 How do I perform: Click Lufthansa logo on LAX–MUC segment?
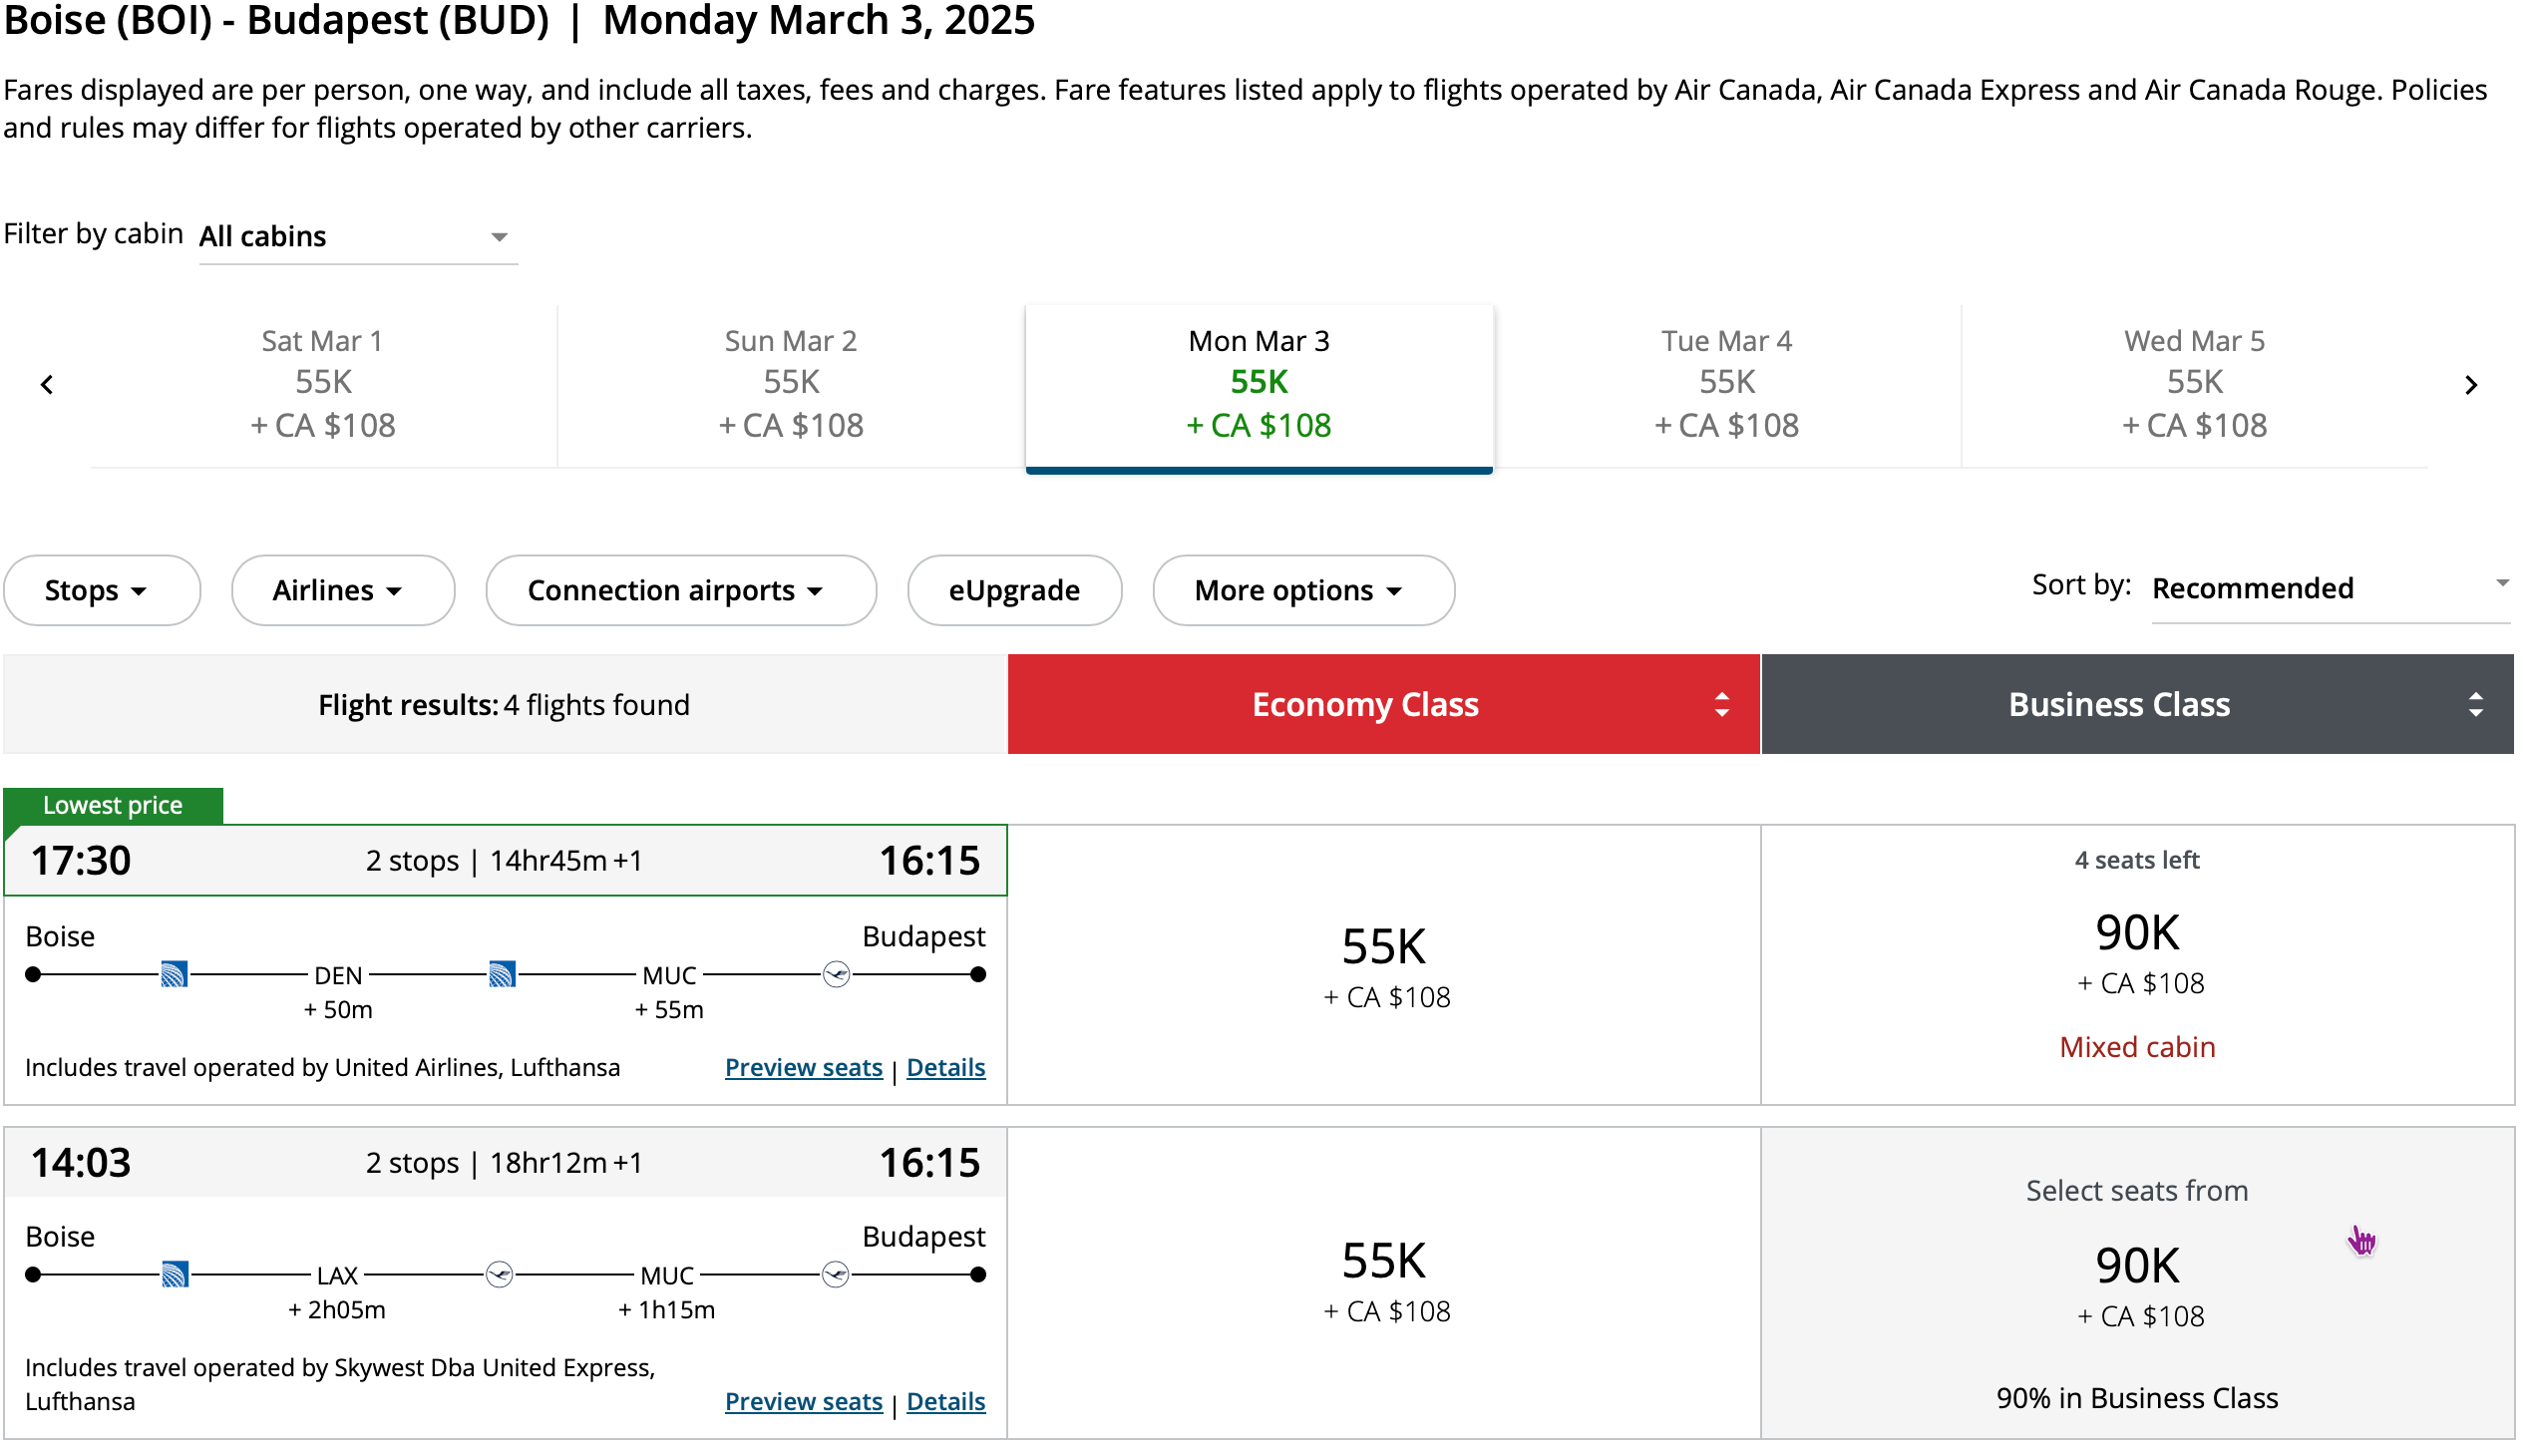pyautogui.click(x=499, y=1274)
